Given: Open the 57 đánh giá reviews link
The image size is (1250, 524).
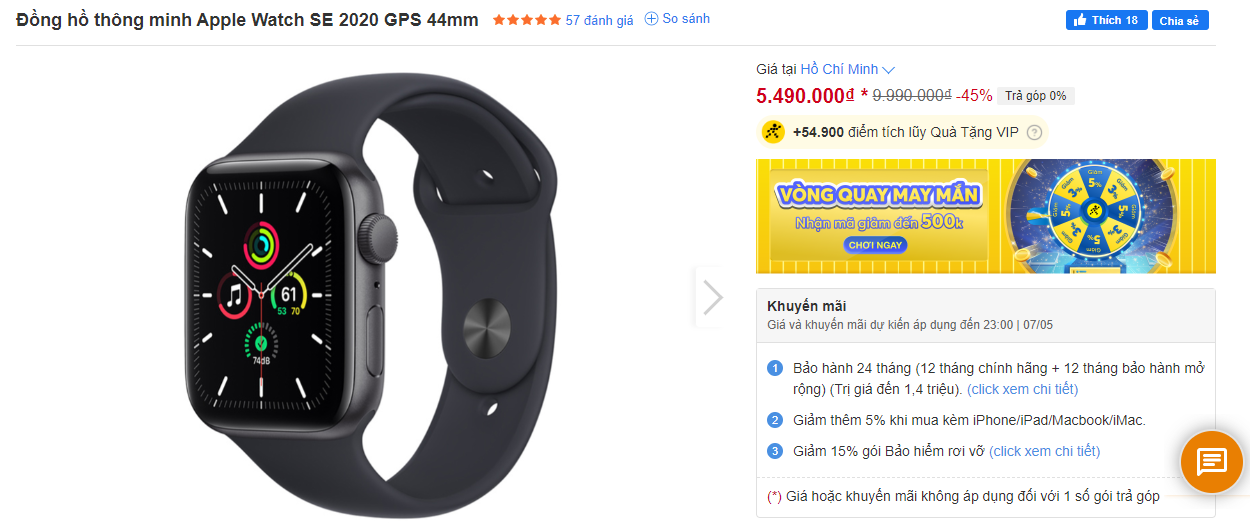Looking at the screenshot, I should (x=599, y=20).
